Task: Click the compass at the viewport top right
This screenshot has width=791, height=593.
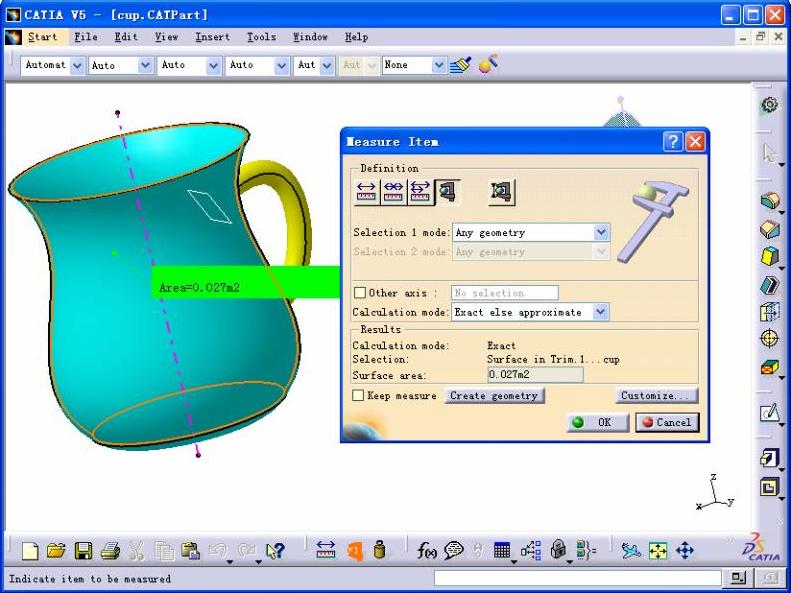Action: point(621,113)
